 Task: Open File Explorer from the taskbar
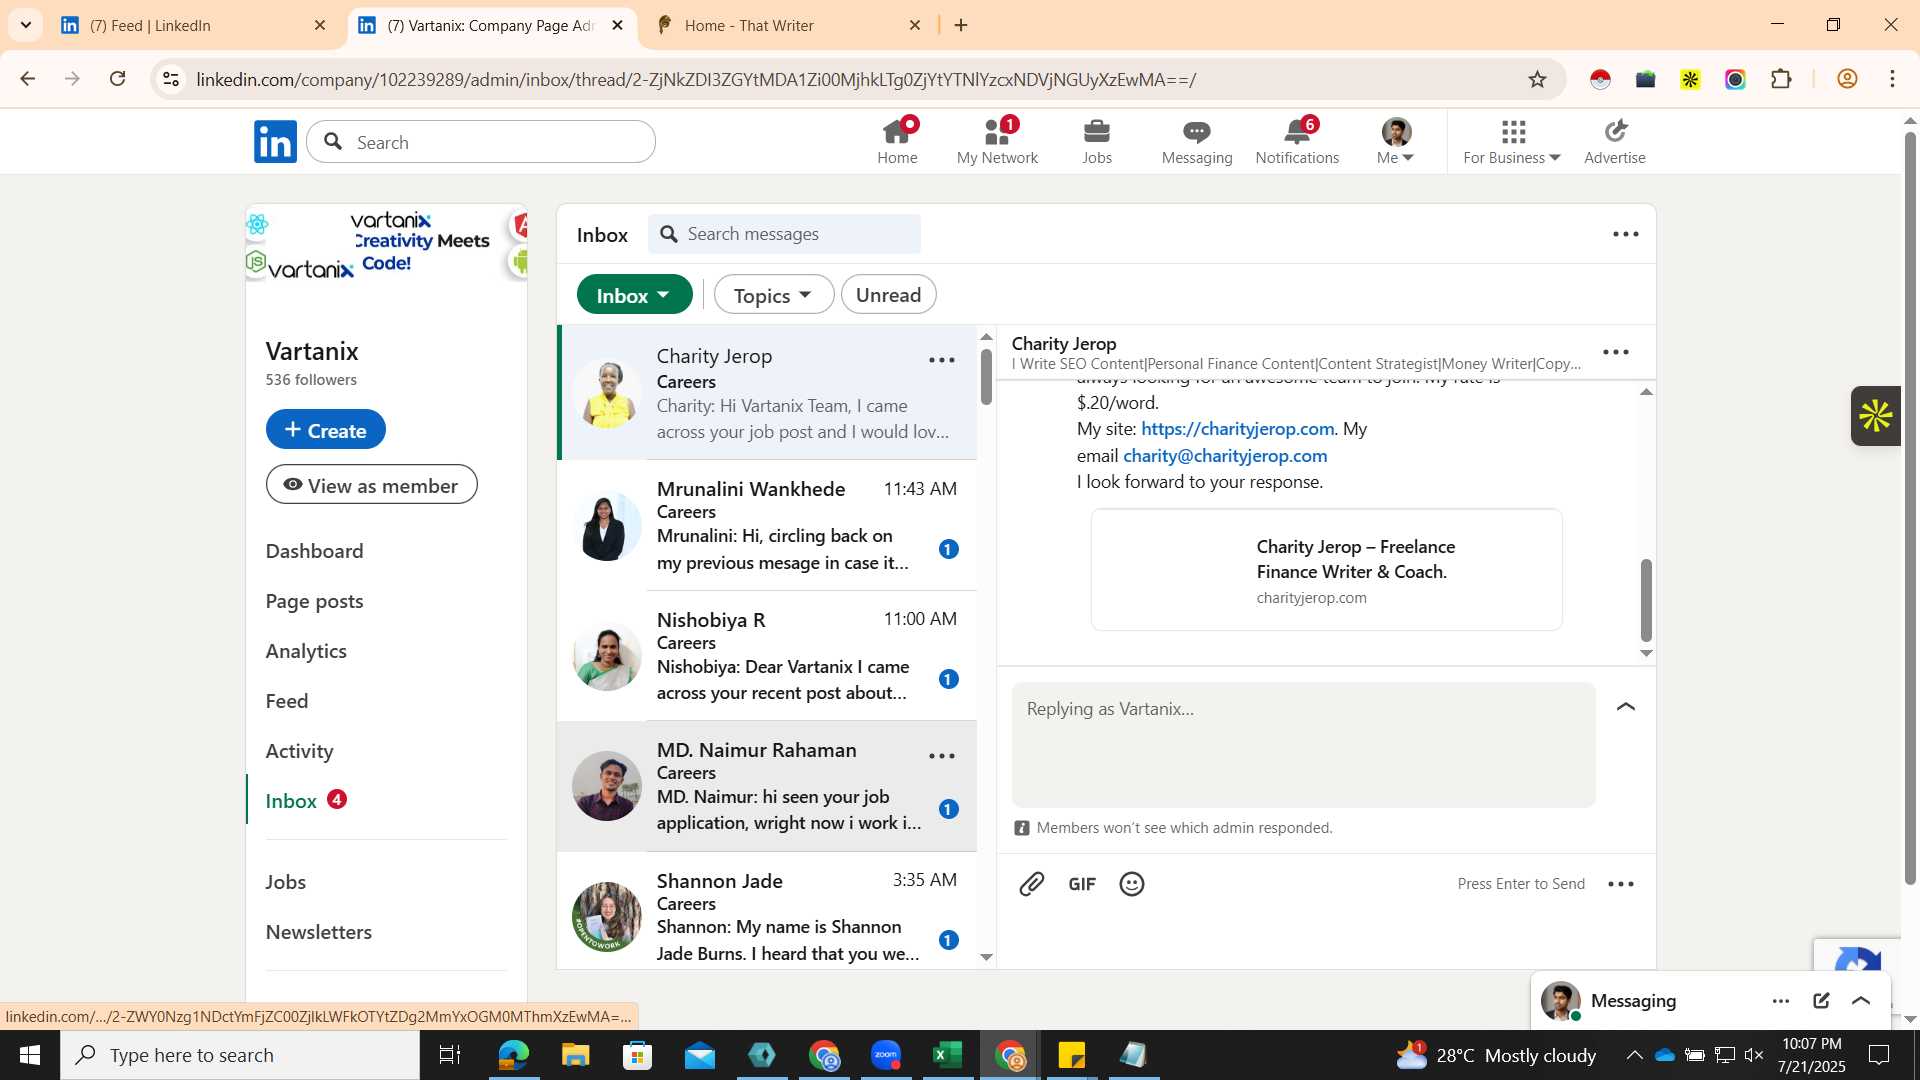tap(575, 1055)
